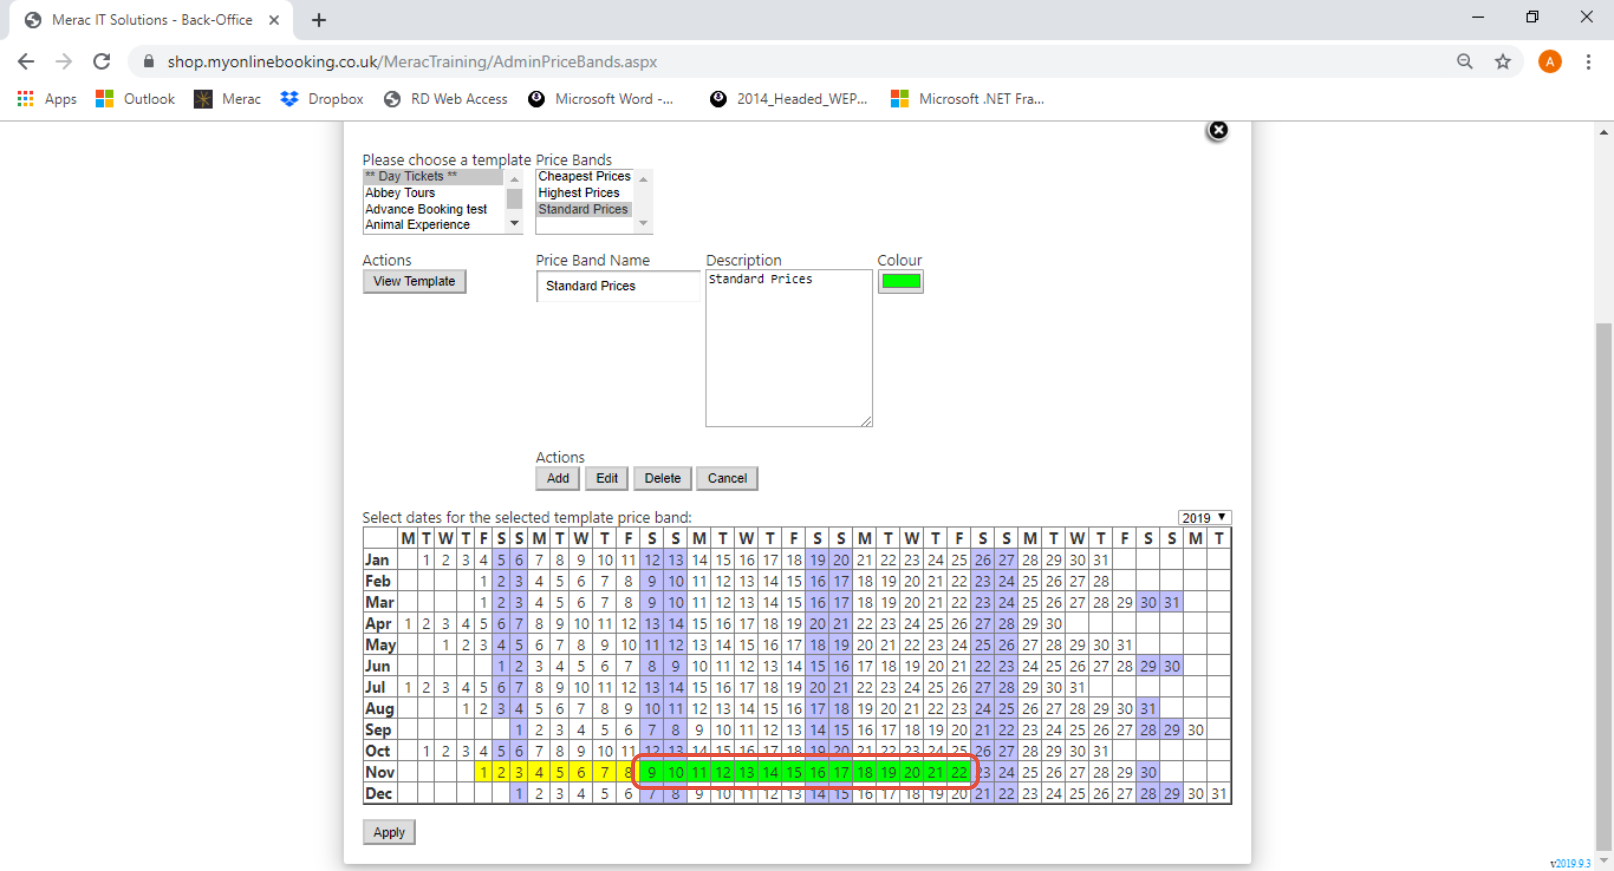Close the price bands popup dialog
This screenshot has height=871, width=1614.
[1217, 130]
